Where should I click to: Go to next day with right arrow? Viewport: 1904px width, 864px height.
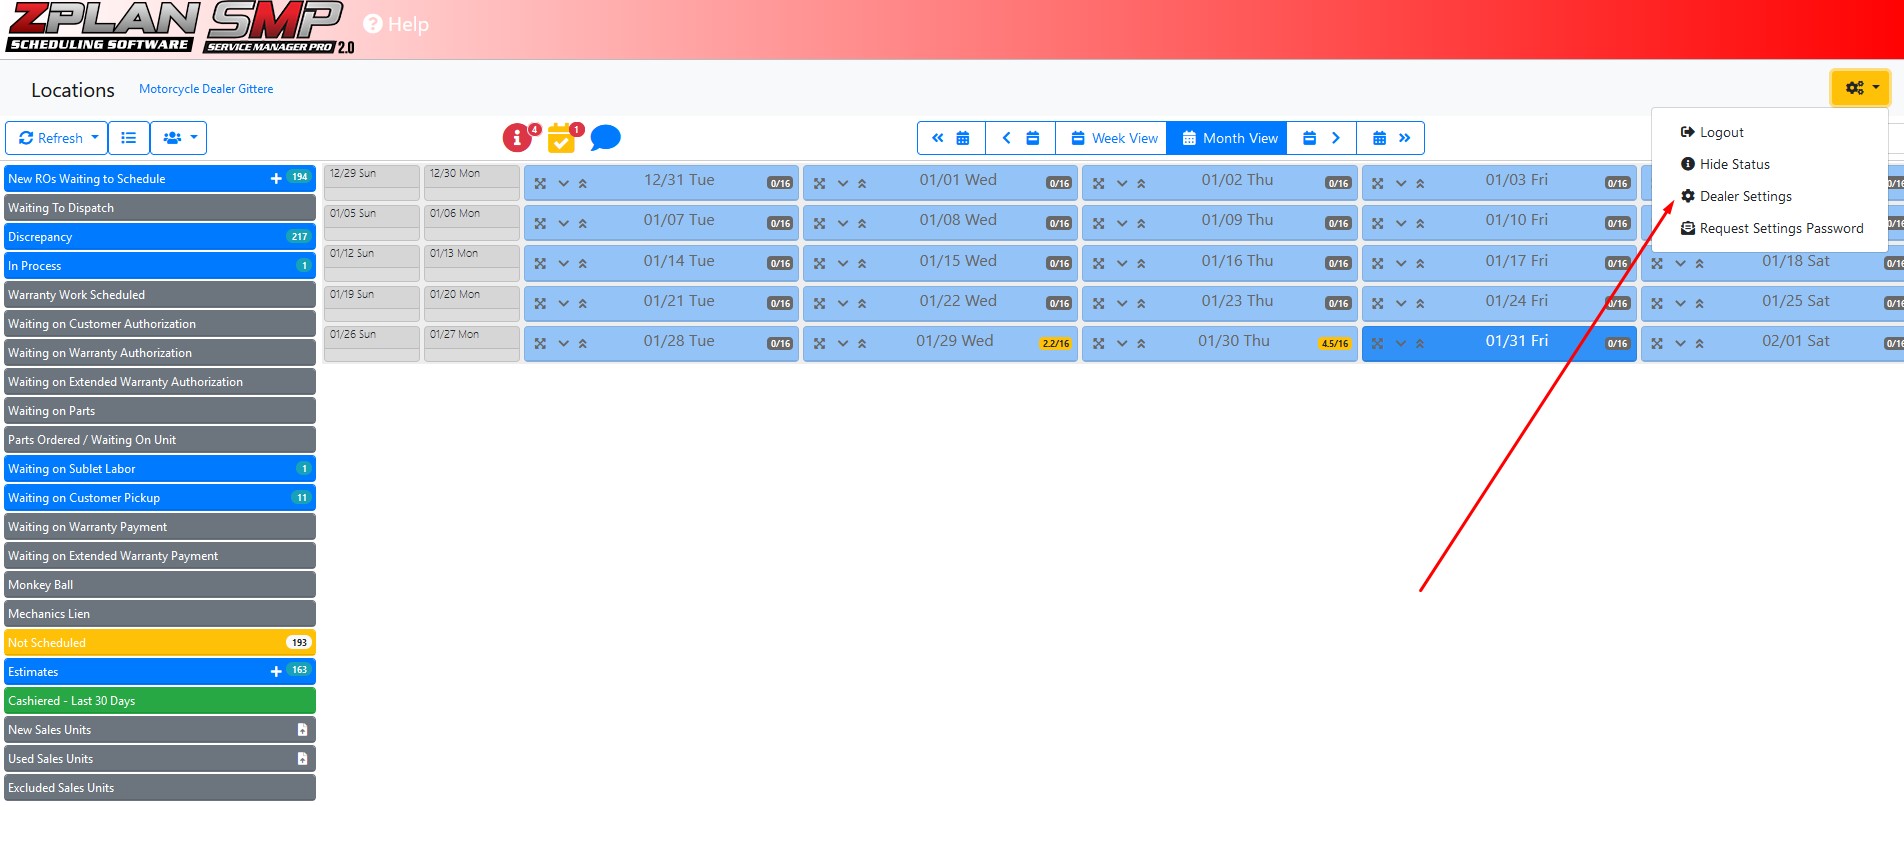click(x=1322, y=138)
